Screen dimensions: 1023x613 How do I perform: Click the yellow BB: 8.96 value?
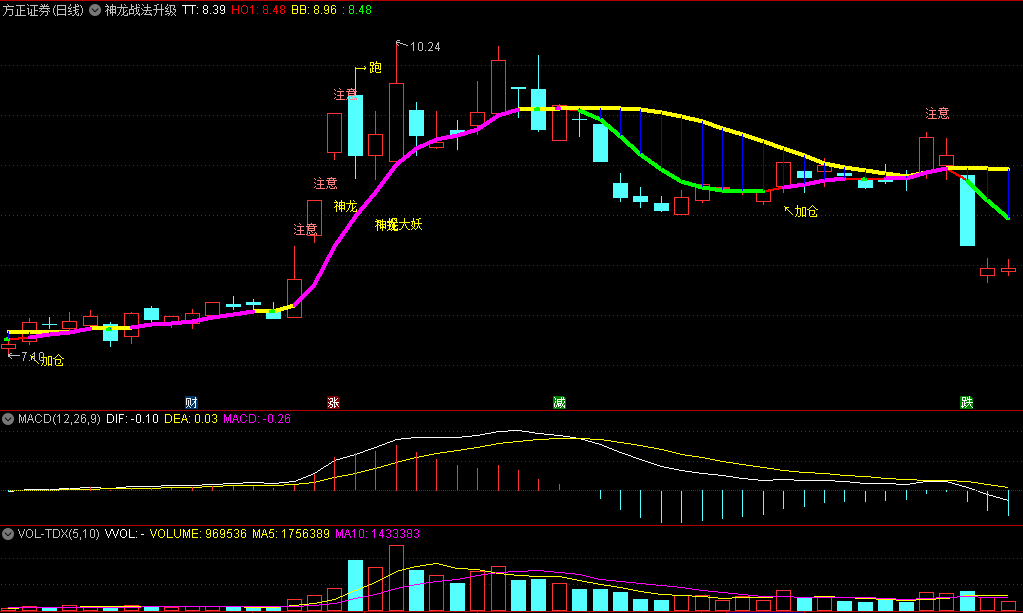point(314,10)
